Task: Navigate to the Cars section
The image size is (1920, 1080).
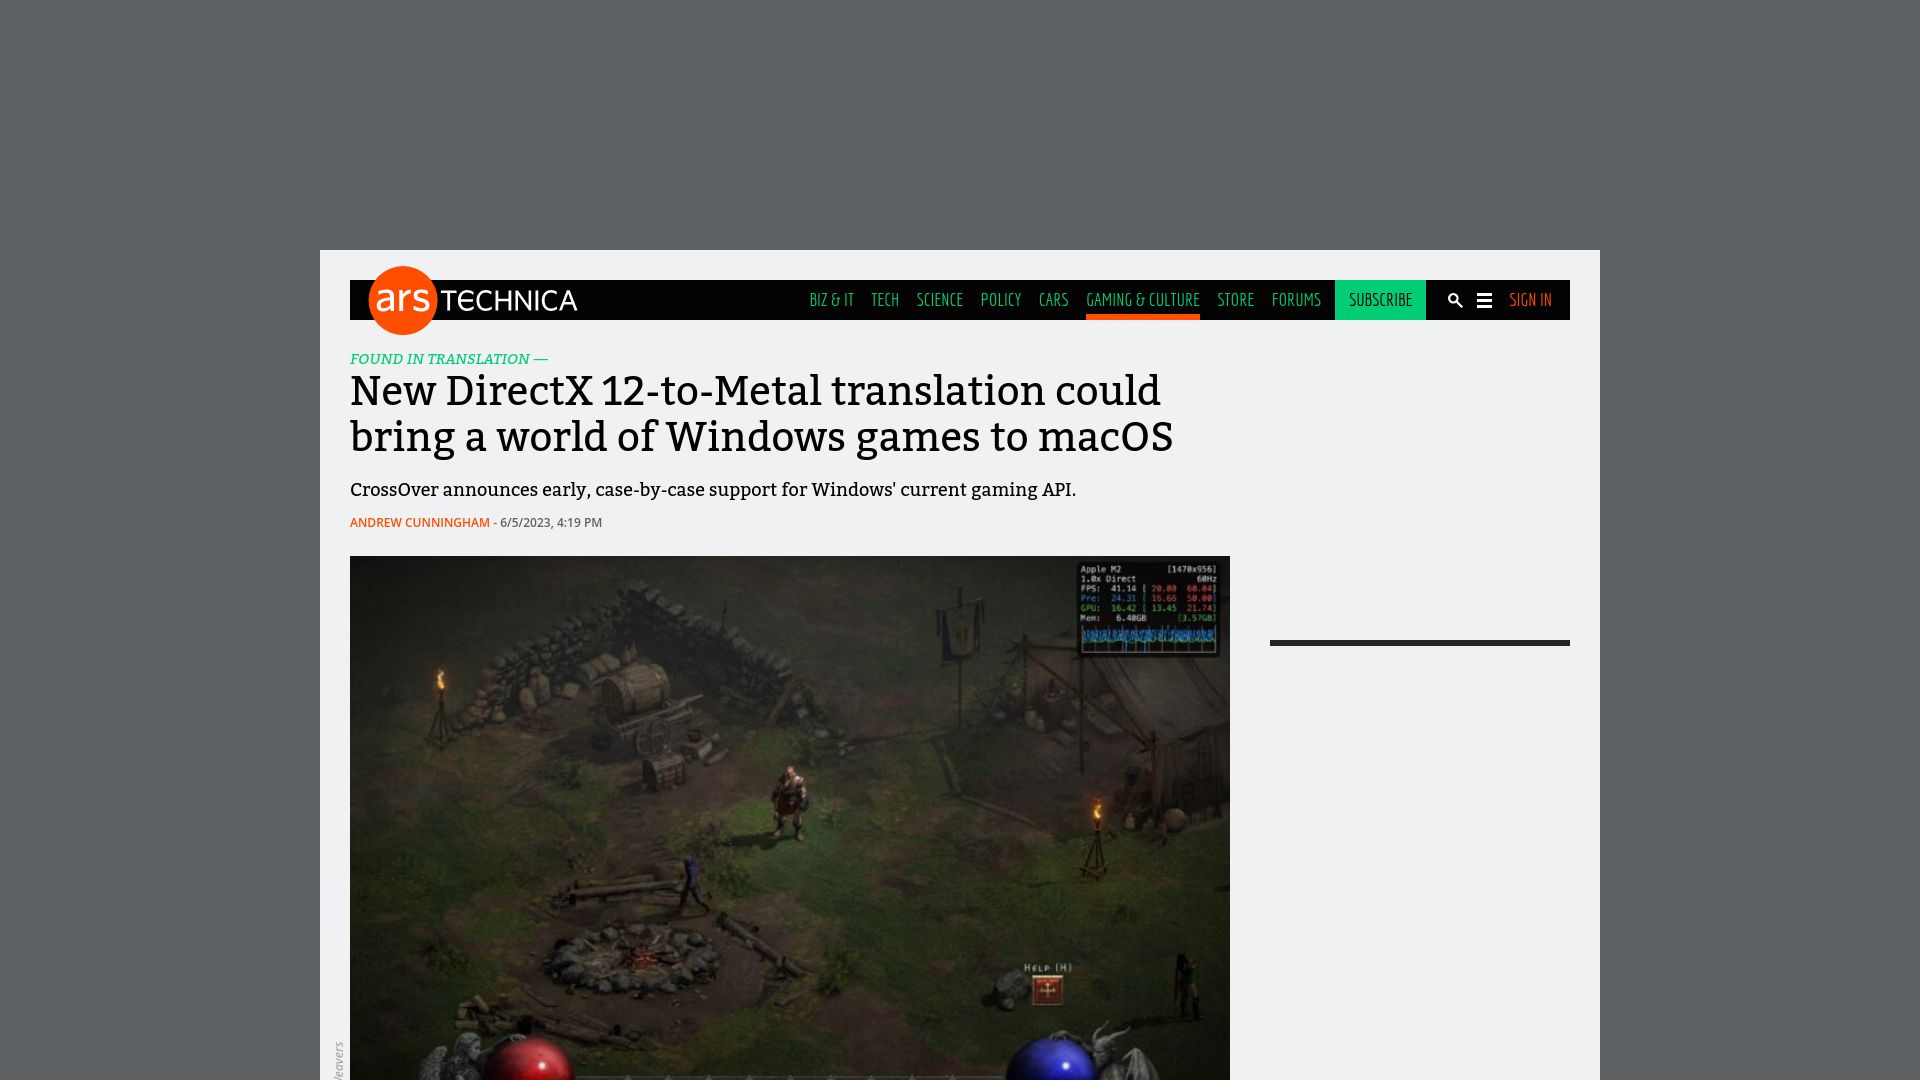Action: coord(1053,300)
